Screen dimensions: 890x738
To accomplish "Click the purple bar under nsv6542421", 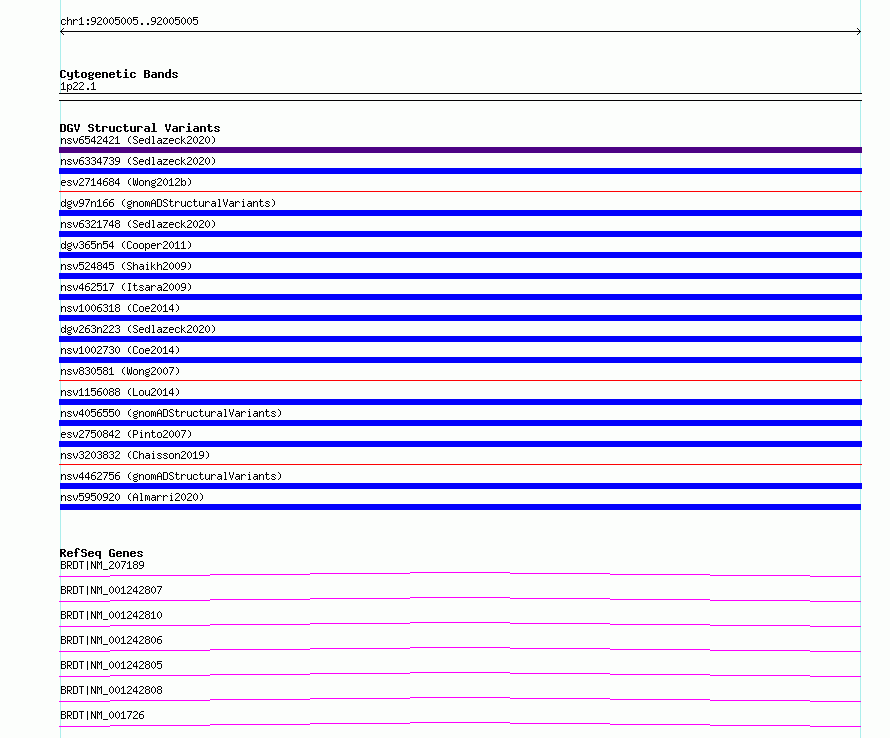I will point(460,150).
